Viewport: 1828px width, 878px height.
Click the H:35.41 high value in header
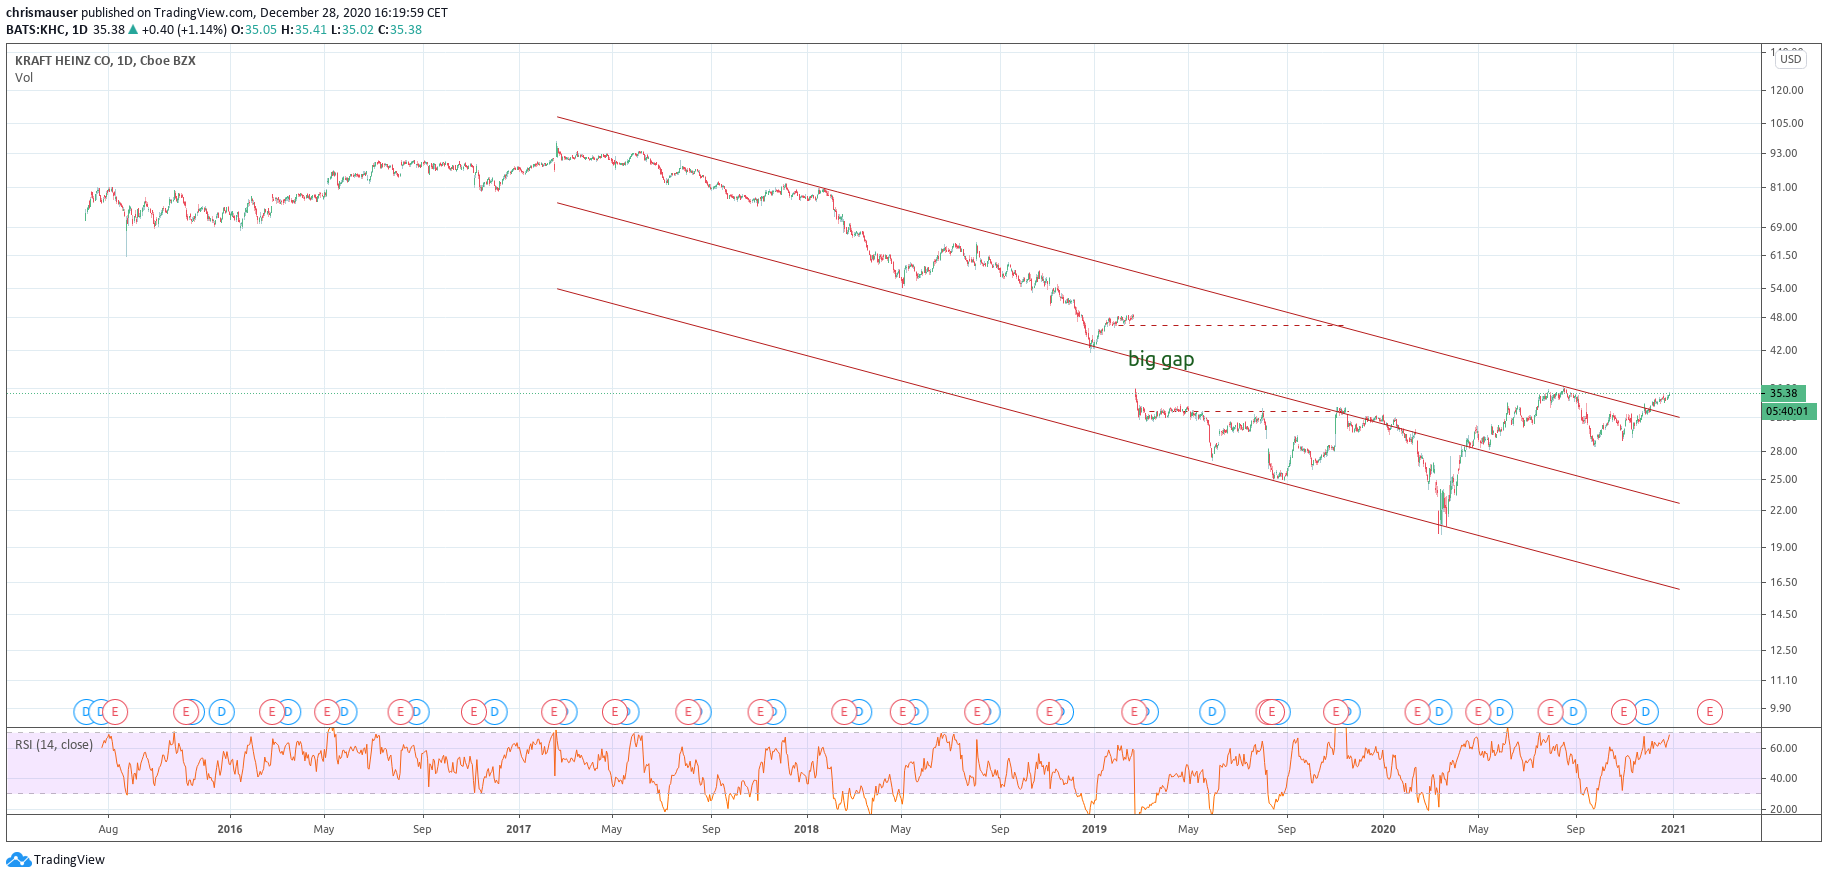(x=304, y=30)
